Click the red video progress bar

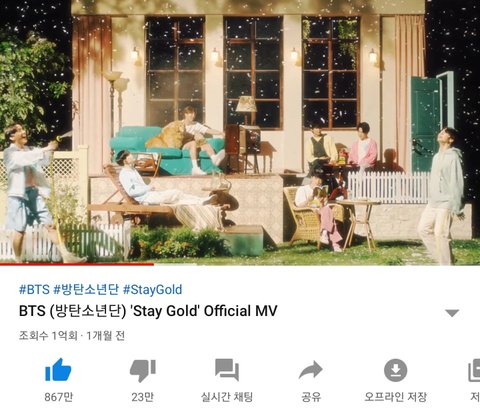[x=77, y=264]
